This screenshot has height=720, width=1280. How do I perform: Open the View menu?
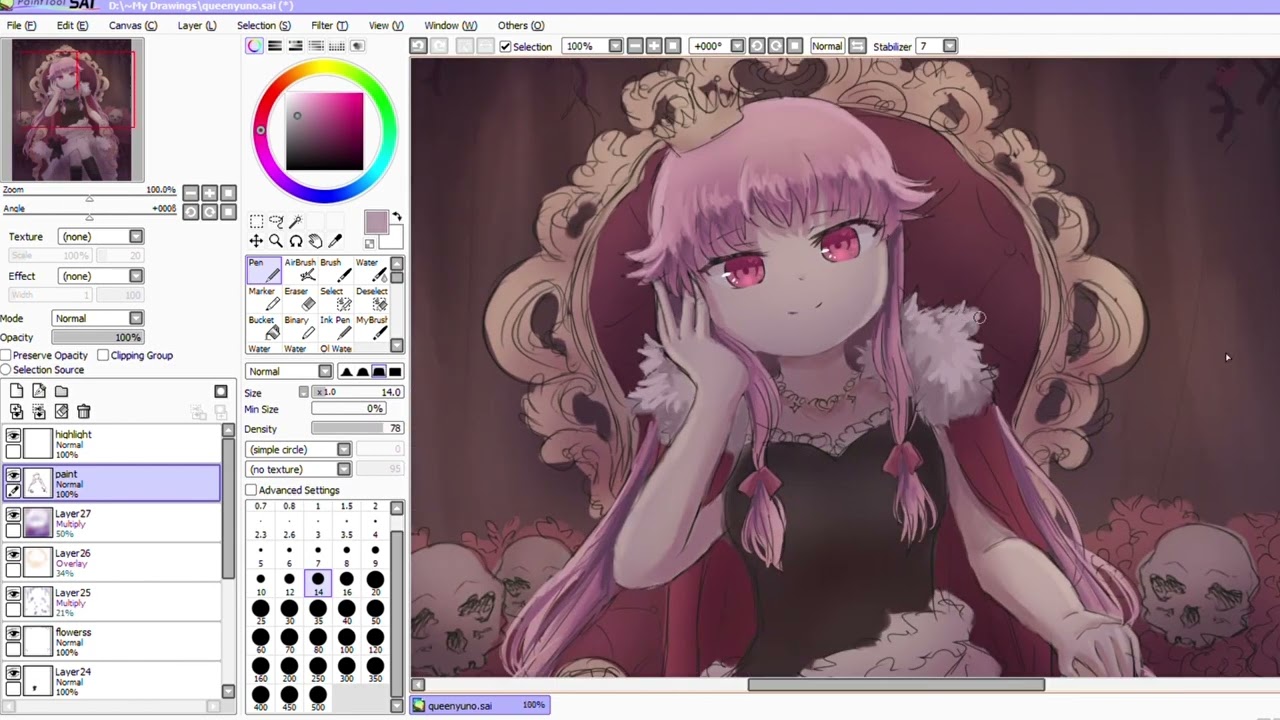click(386, 25)
